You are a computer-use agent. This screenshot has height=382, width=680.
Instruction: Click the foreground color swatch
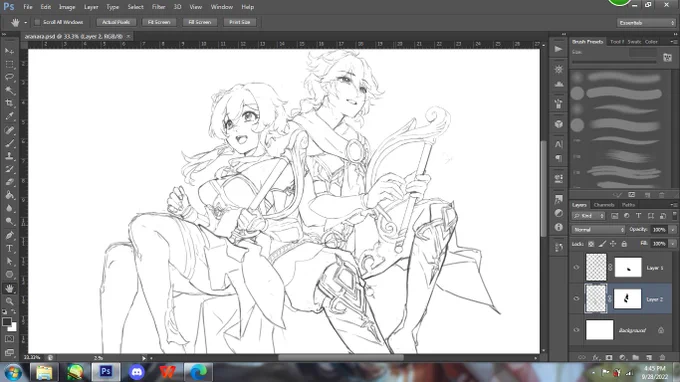7,322
